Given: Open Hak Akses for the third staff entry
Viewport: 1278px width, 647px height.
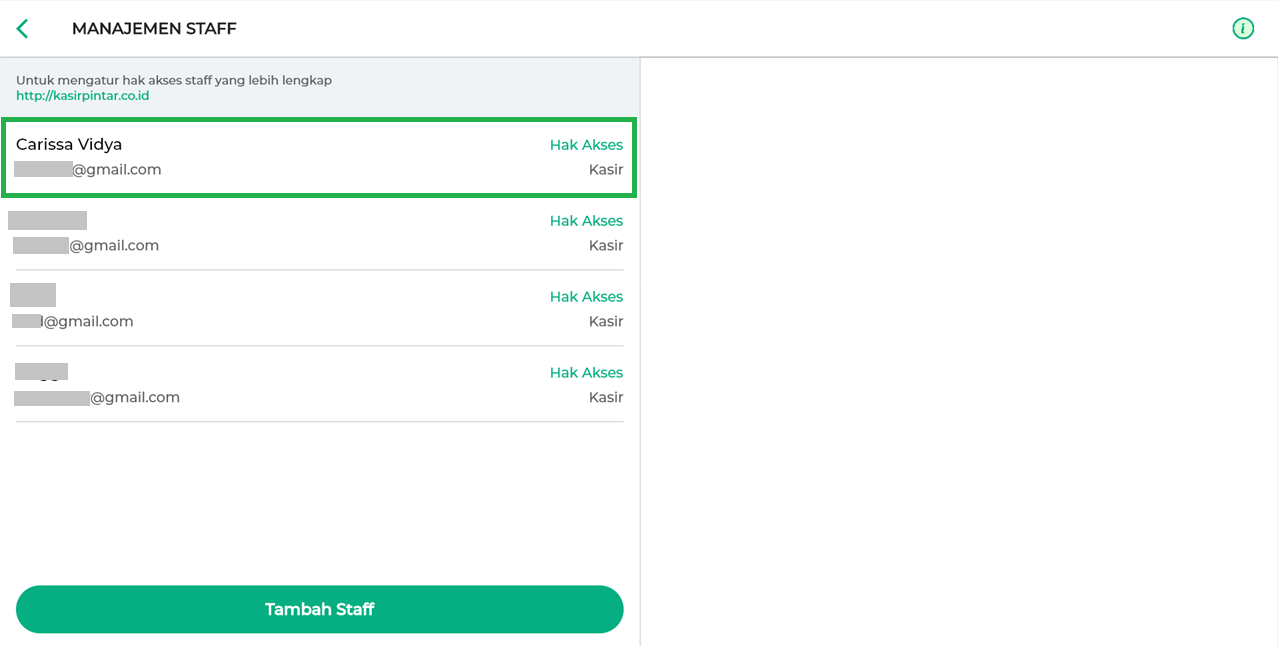Looking at the screenshot, I should pyautogui.click(x=586, y=297).
